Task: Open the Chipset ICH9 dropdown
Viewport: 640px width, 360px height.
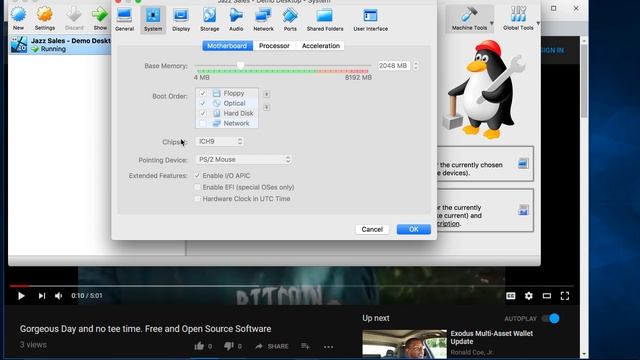Action: pyautogui.click(x=220, y=141)
